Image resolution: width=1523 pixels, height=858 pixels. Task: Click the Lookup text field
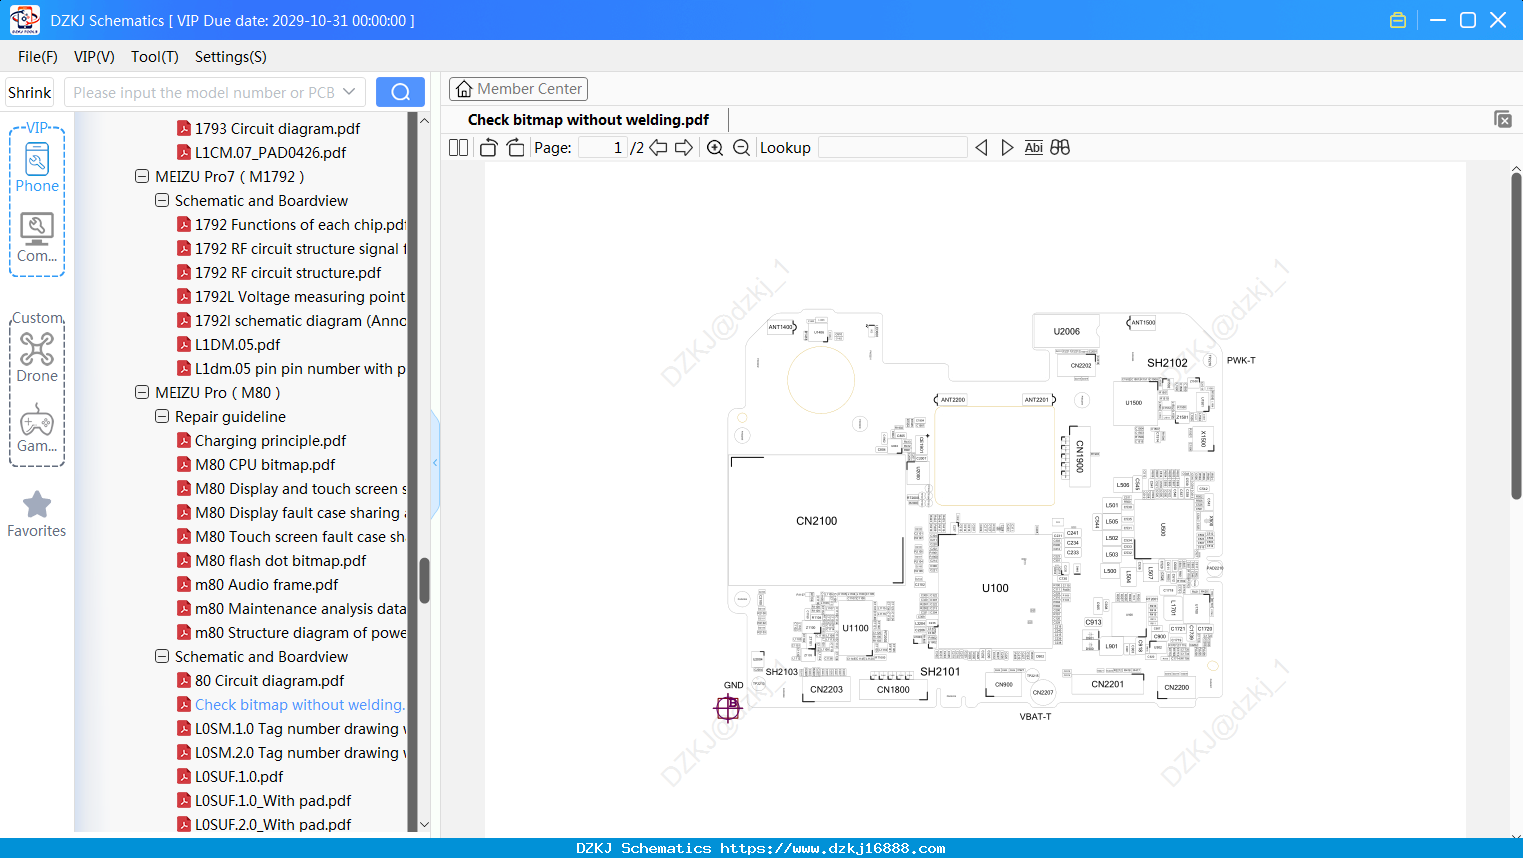pos(893,148)
